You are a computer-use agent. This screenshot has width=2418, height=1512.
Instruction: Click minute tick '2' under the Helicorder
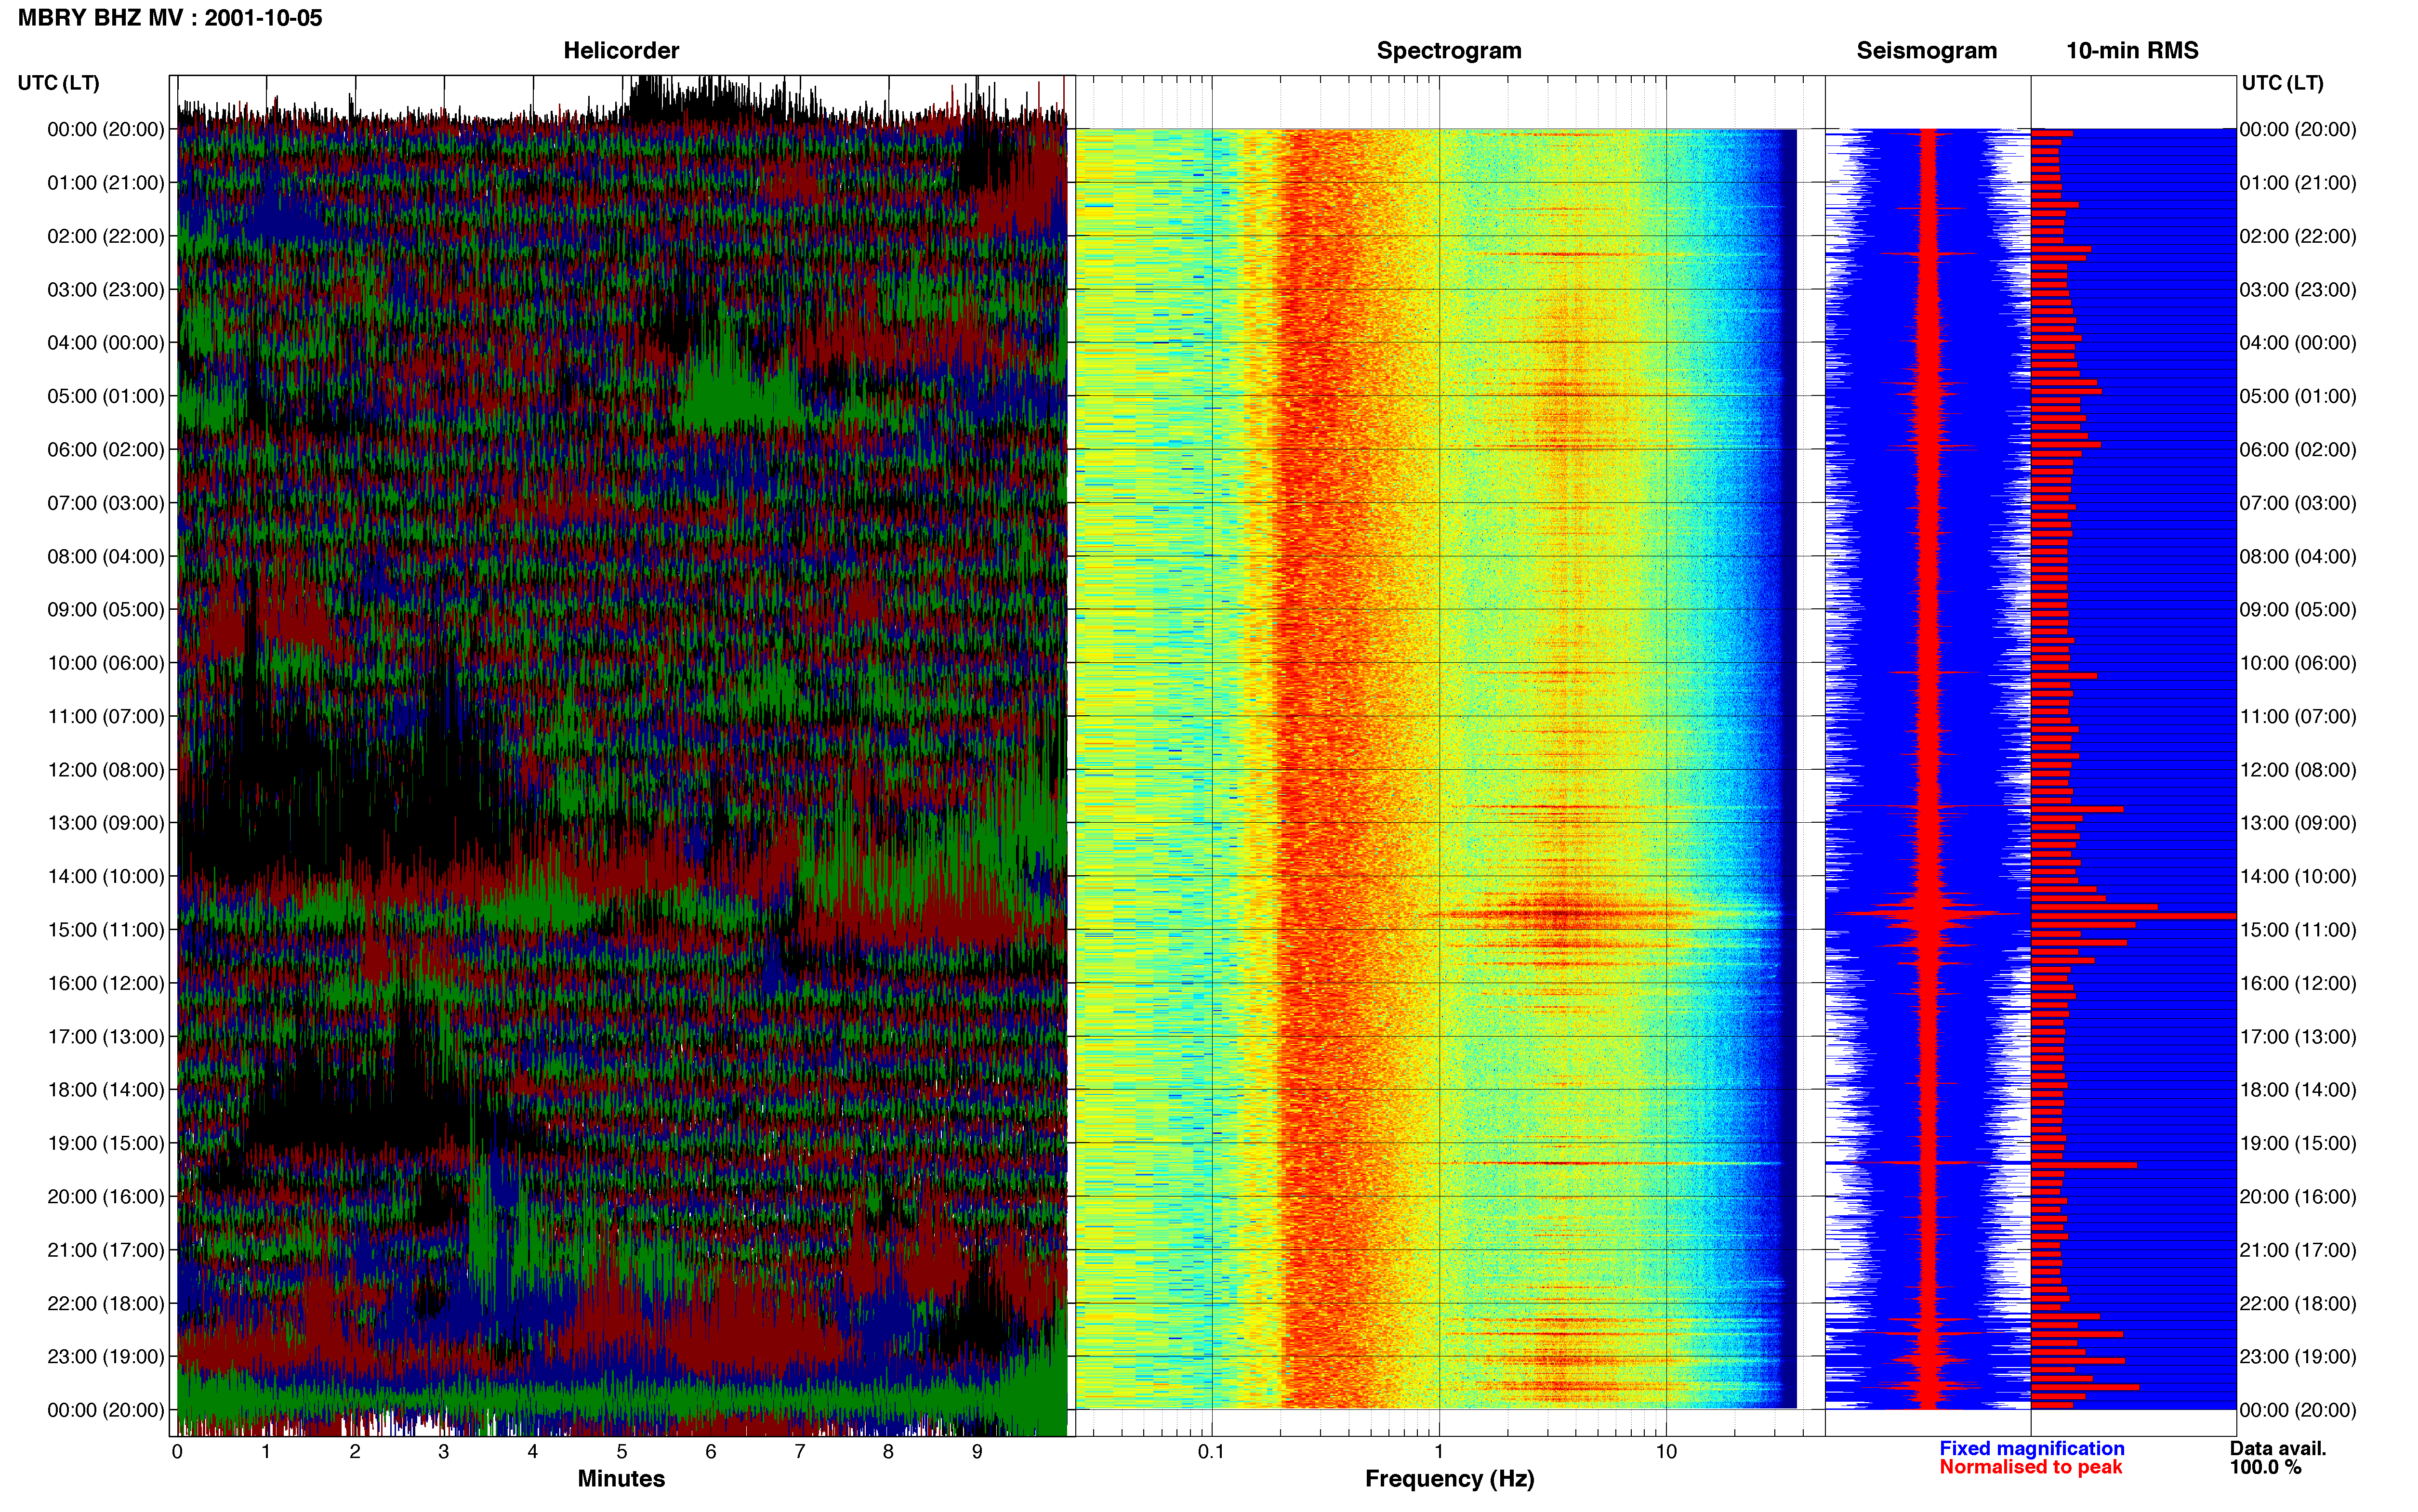click(x=355, y=1451)
